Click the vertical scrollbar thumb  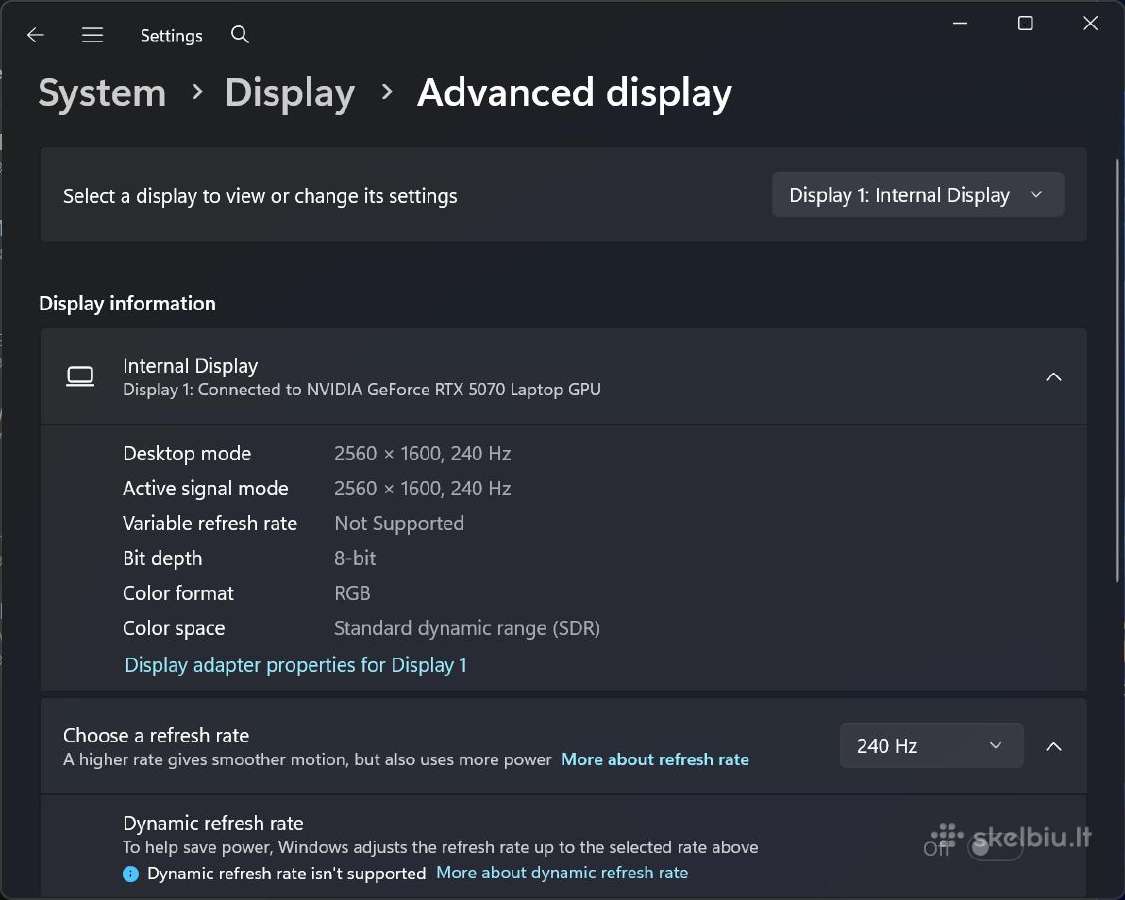coord(1117,370)
